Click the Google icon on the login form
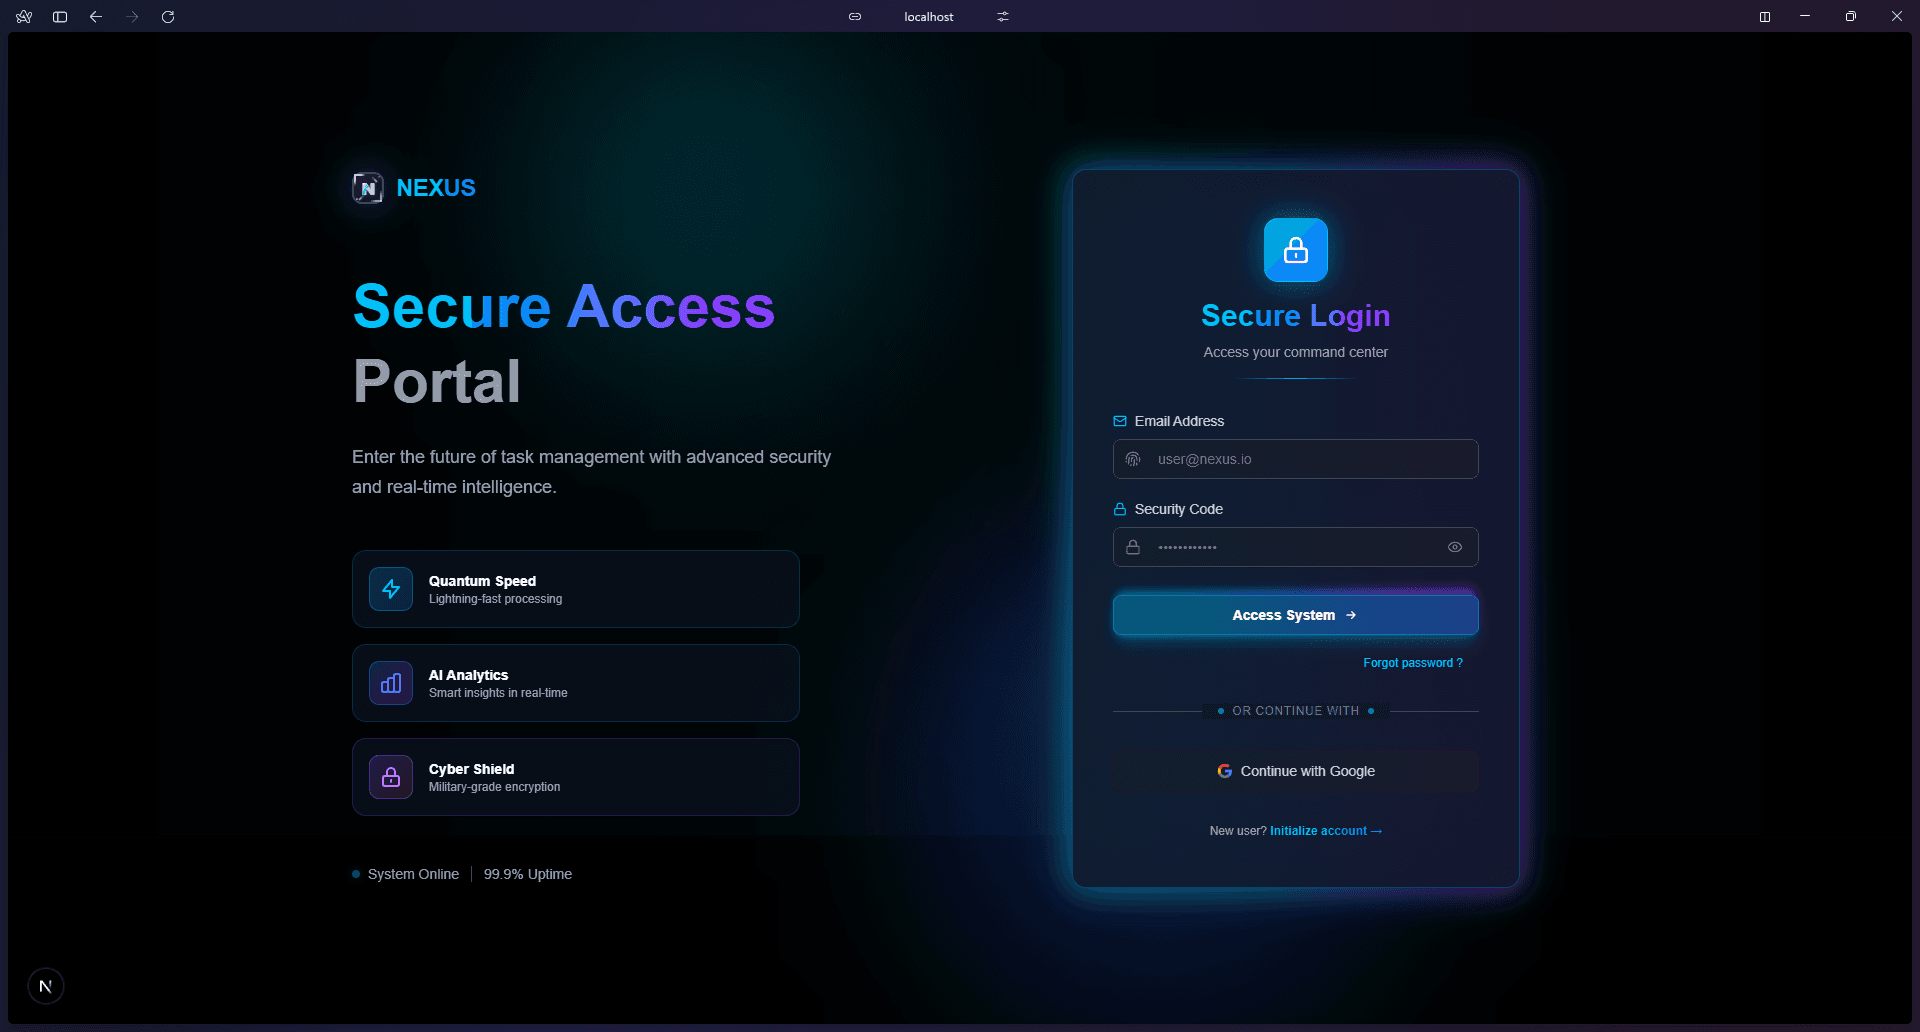This screenshot has width=1920, height=1032. click(1225, 771)
